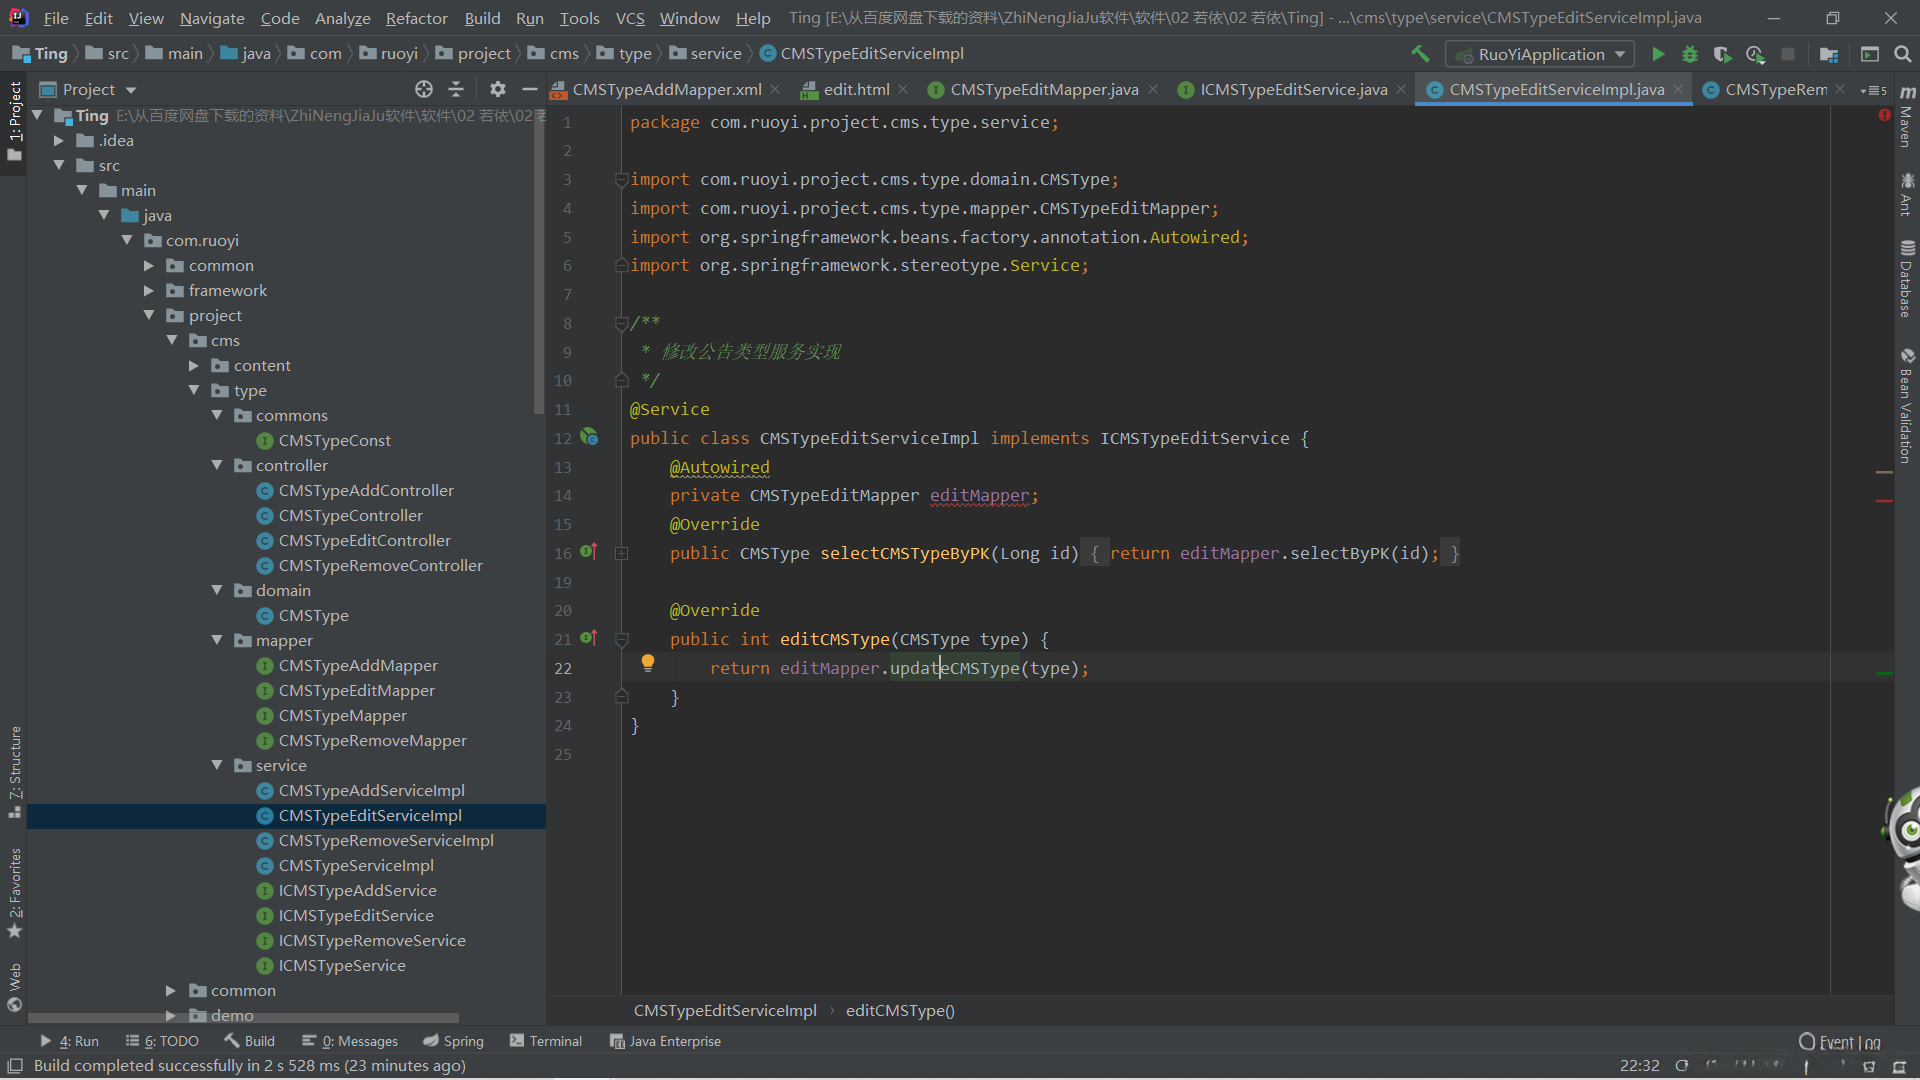Open the RuoYiApplication run configuration dropdown

pyautogui.click(x=1540, y=54)
